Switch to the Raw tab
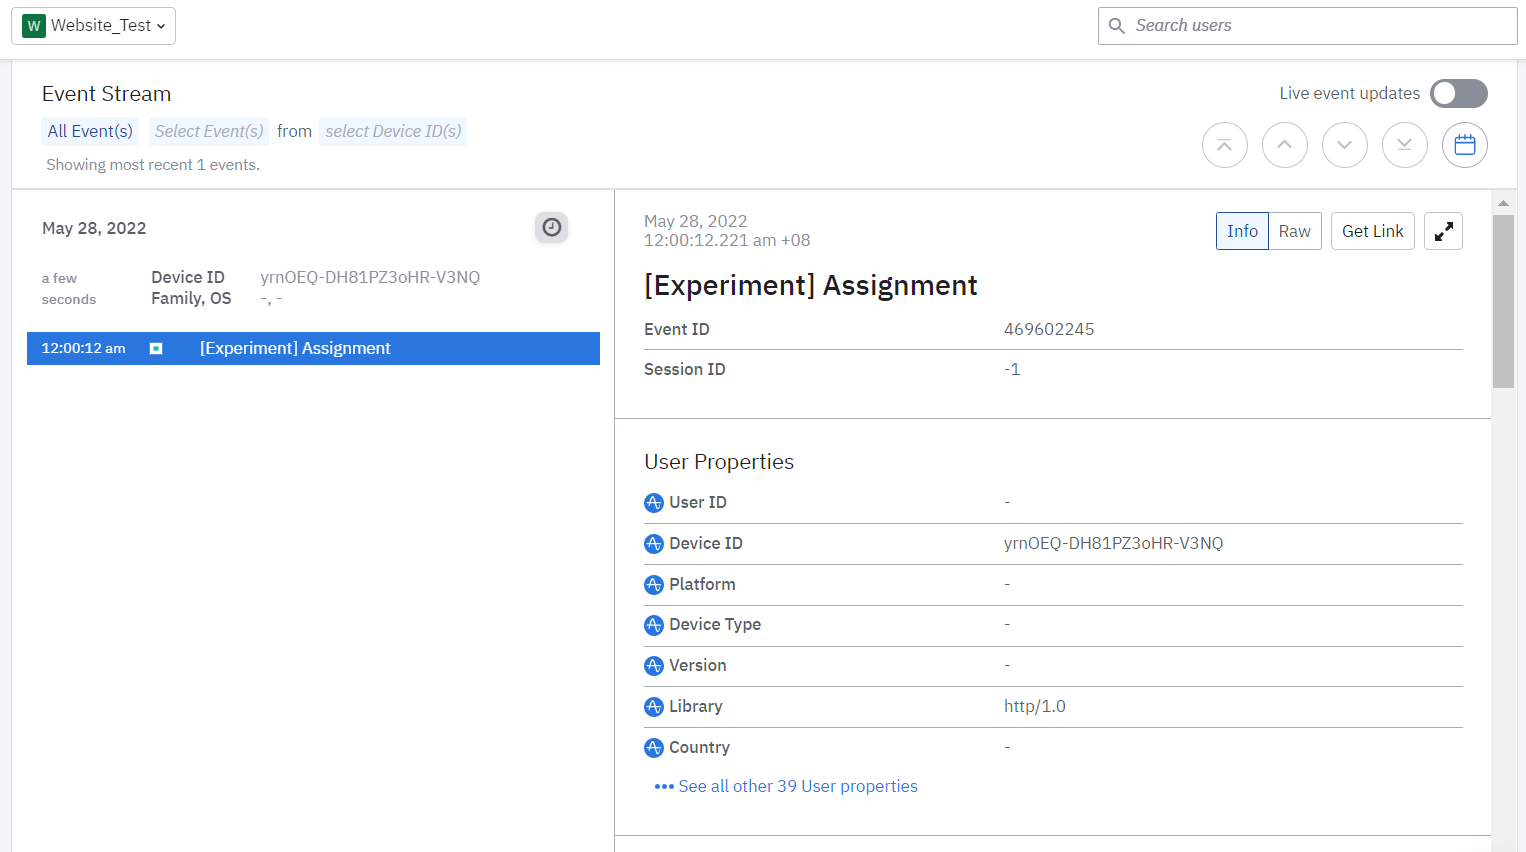 point(1294,231)
